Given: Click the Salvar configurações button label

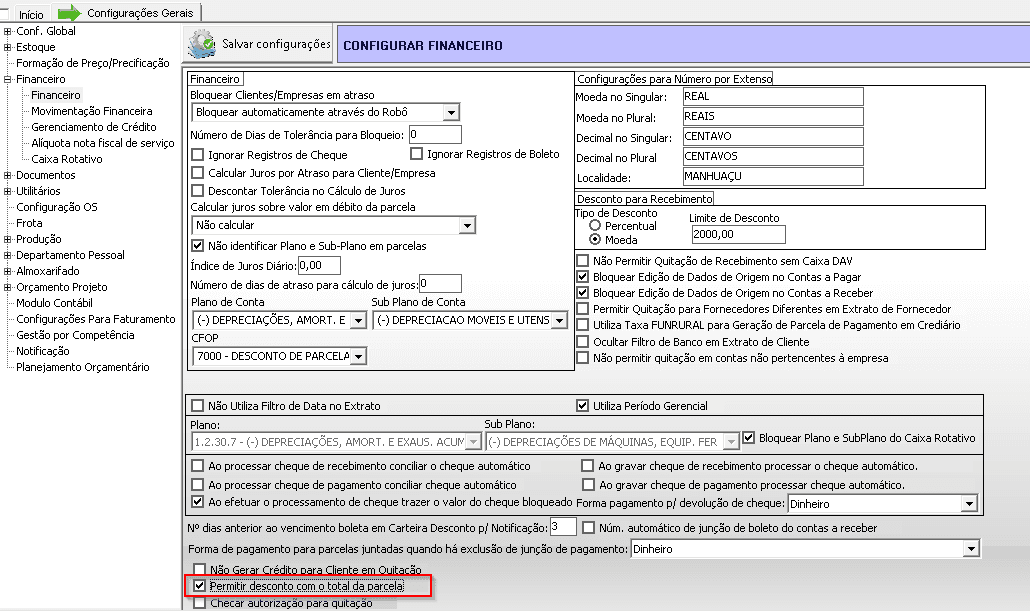Looking at the screenshot, I should (x=277, y=44).
